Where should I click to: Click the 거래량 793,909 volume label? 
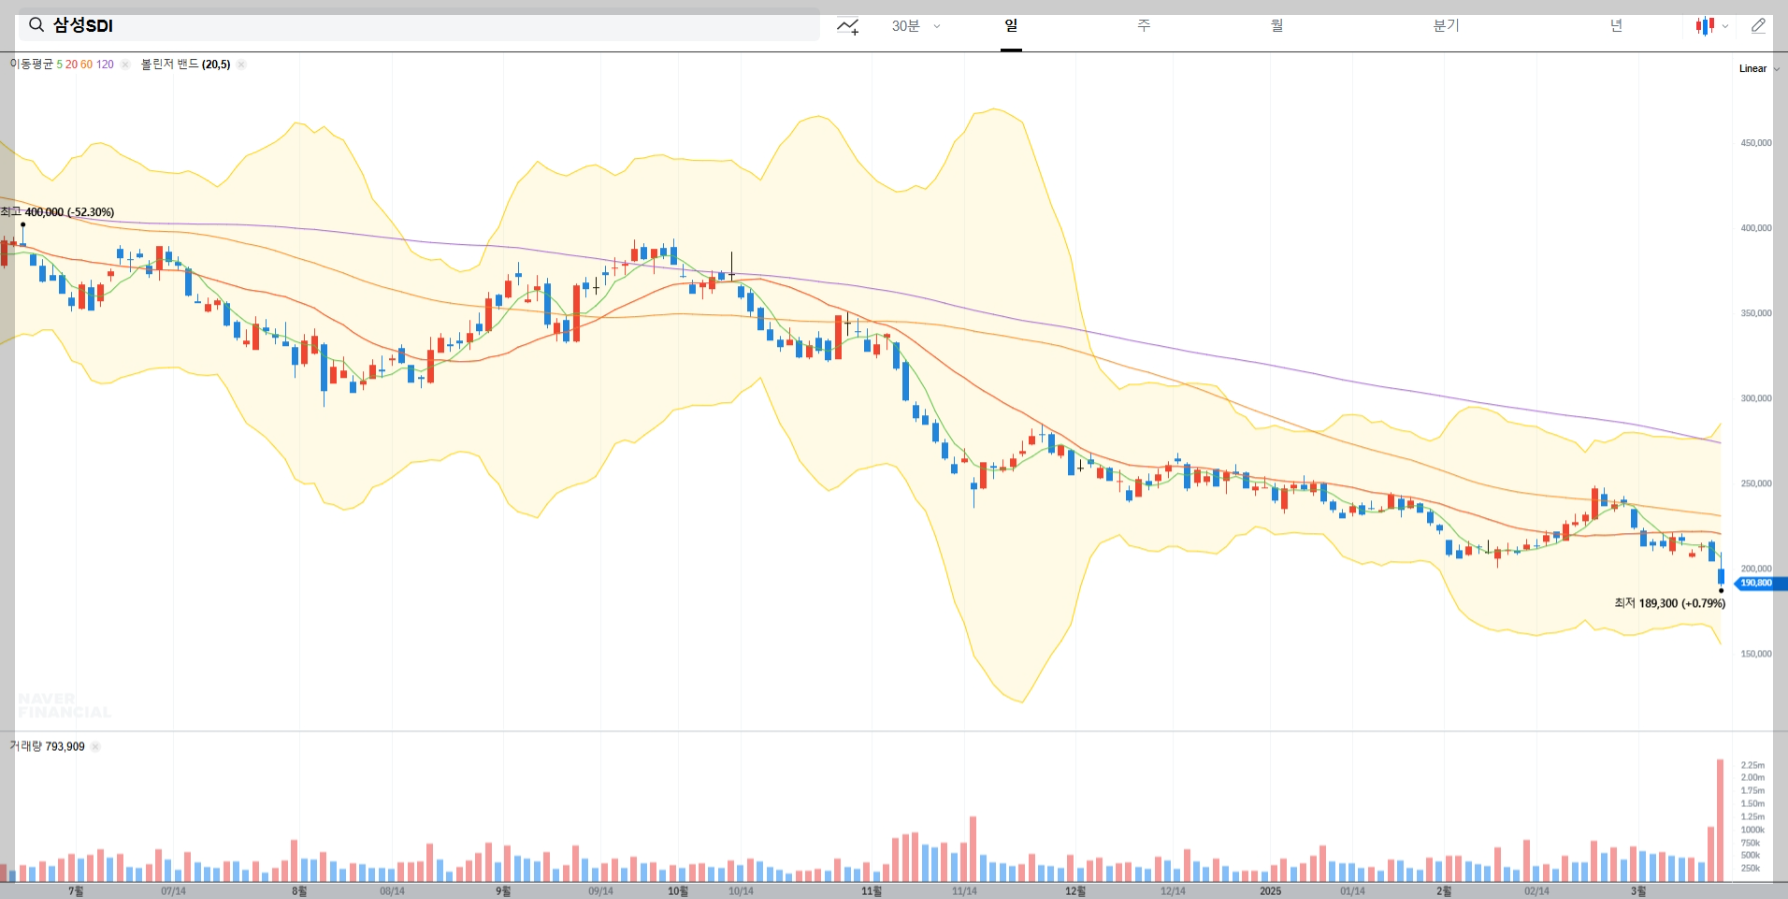pyautogui.click(x=47, y=746)
